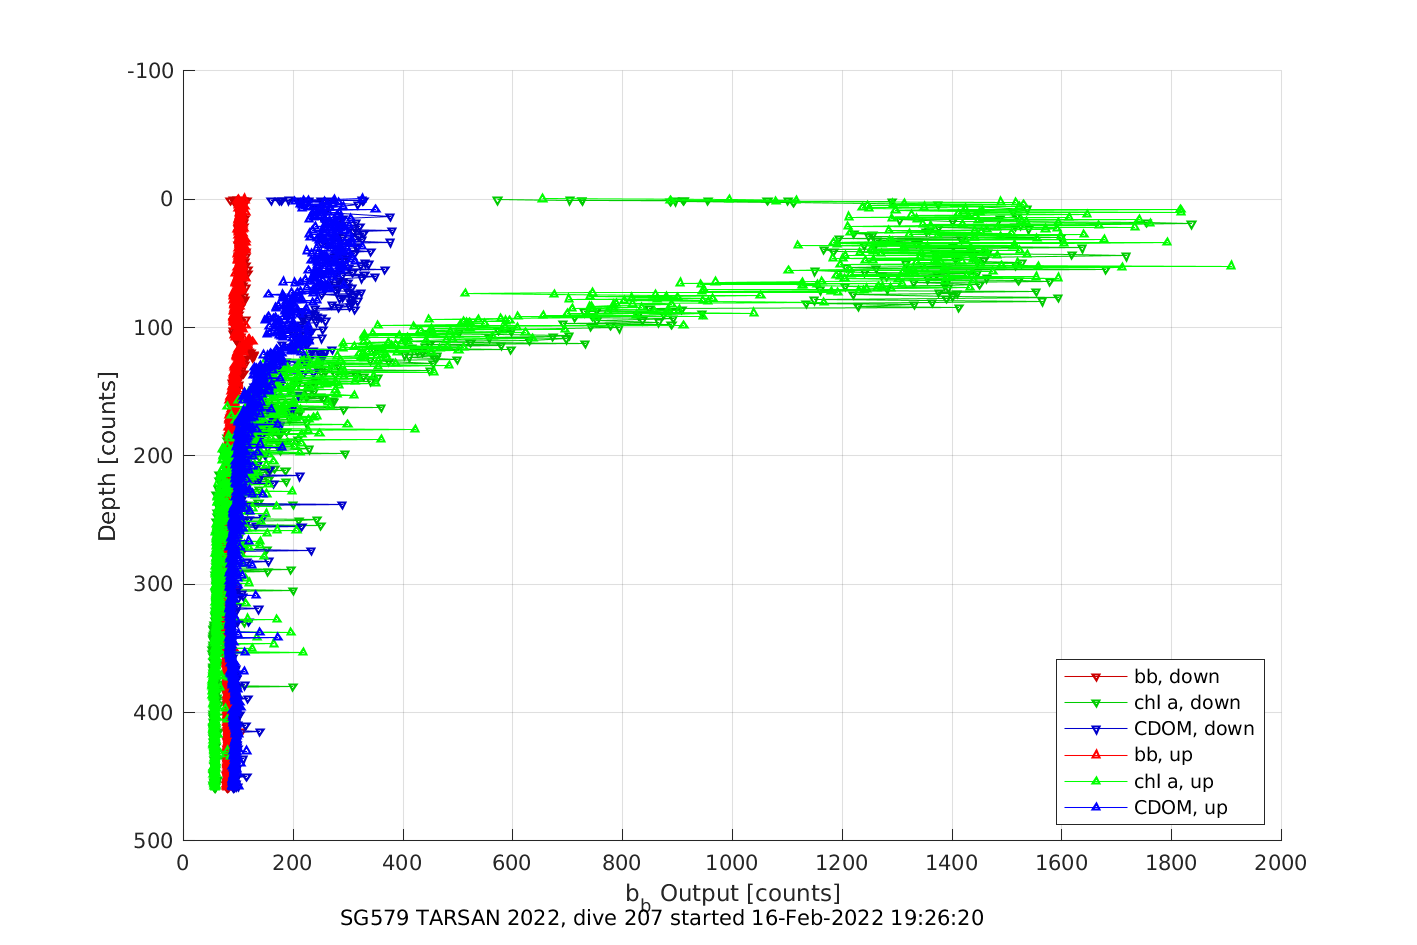1417x945 pixels.
Task: Click the 'bb Output [counts]' x-axis label
Action: [x=733, y=895]
